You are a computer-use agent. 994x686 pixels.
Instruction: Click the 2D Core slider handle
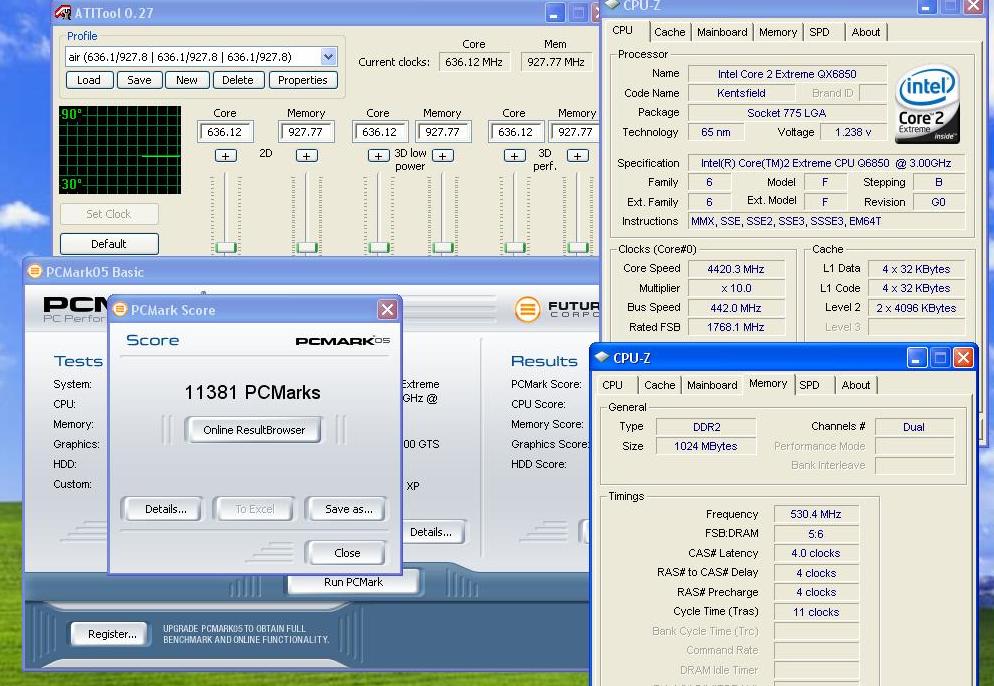point(226,247)
